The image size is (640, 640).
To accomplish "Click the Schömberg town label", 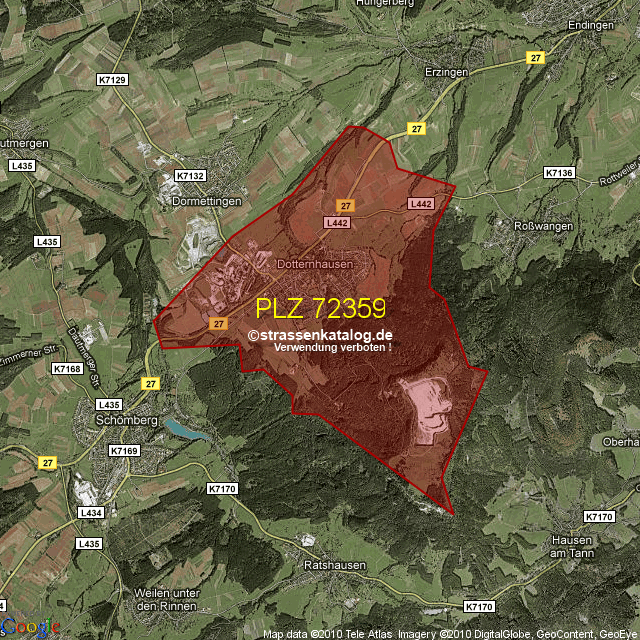I will (127, 420).
